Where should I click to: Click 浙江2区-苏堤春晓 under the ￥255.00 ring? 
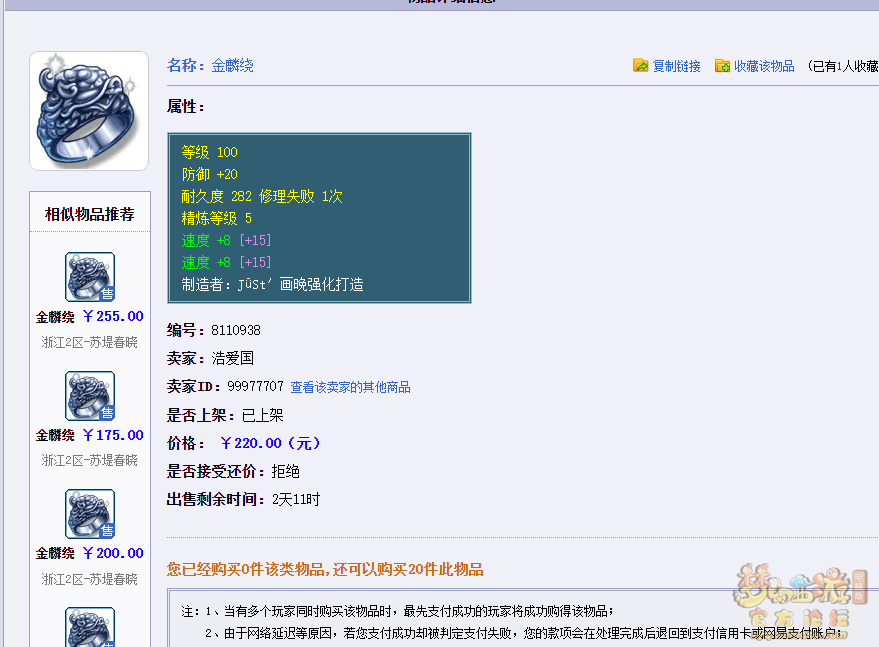[x=90, y=342]
